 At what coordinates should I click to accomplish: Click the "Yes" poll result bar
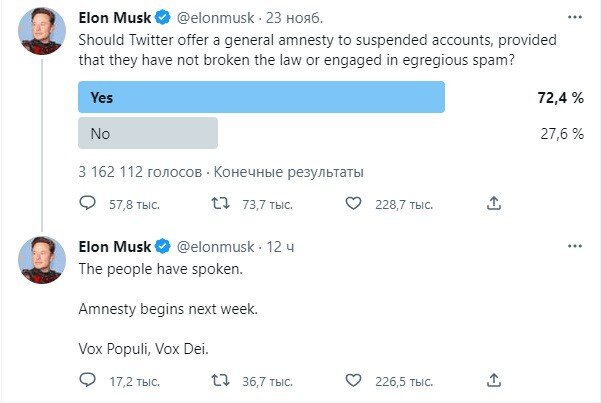261,98
